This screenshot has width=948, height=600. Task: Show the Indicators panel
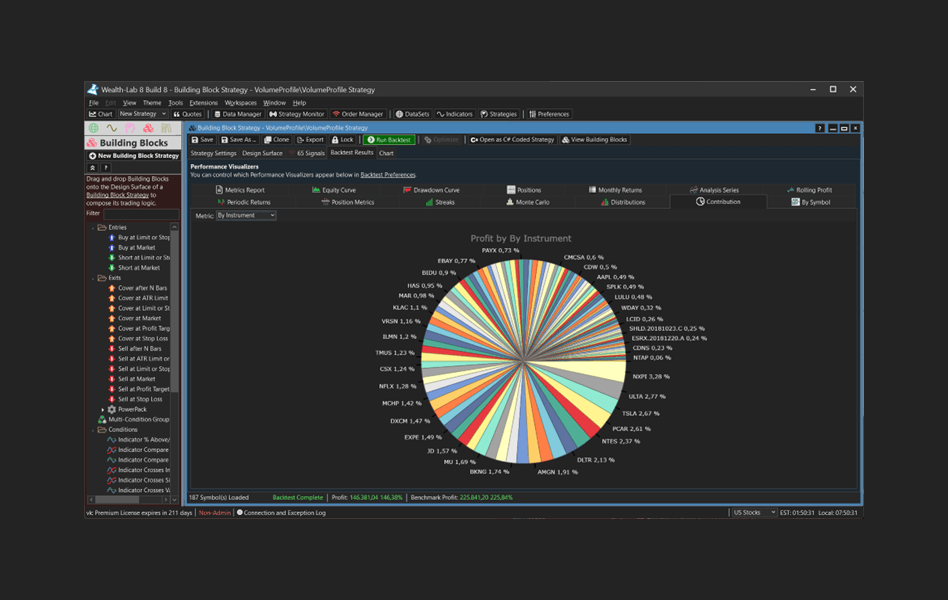455,114
